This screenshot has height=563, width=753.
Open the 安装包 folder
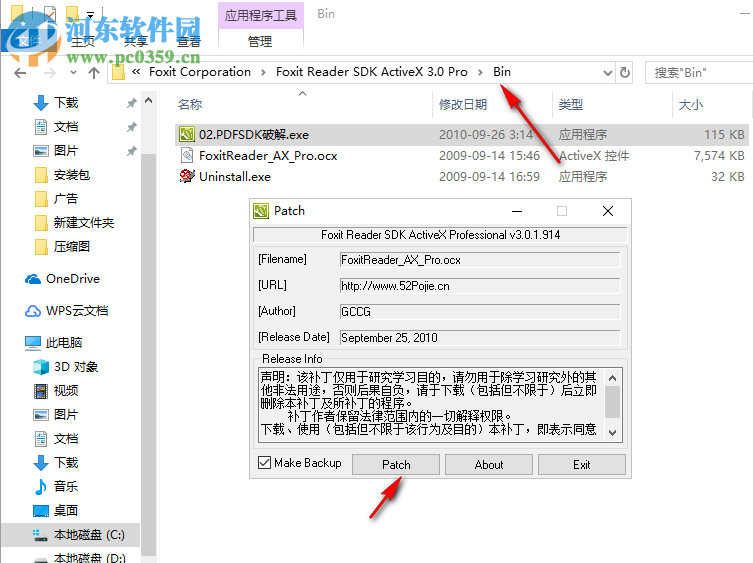click(x=72, y=175)
